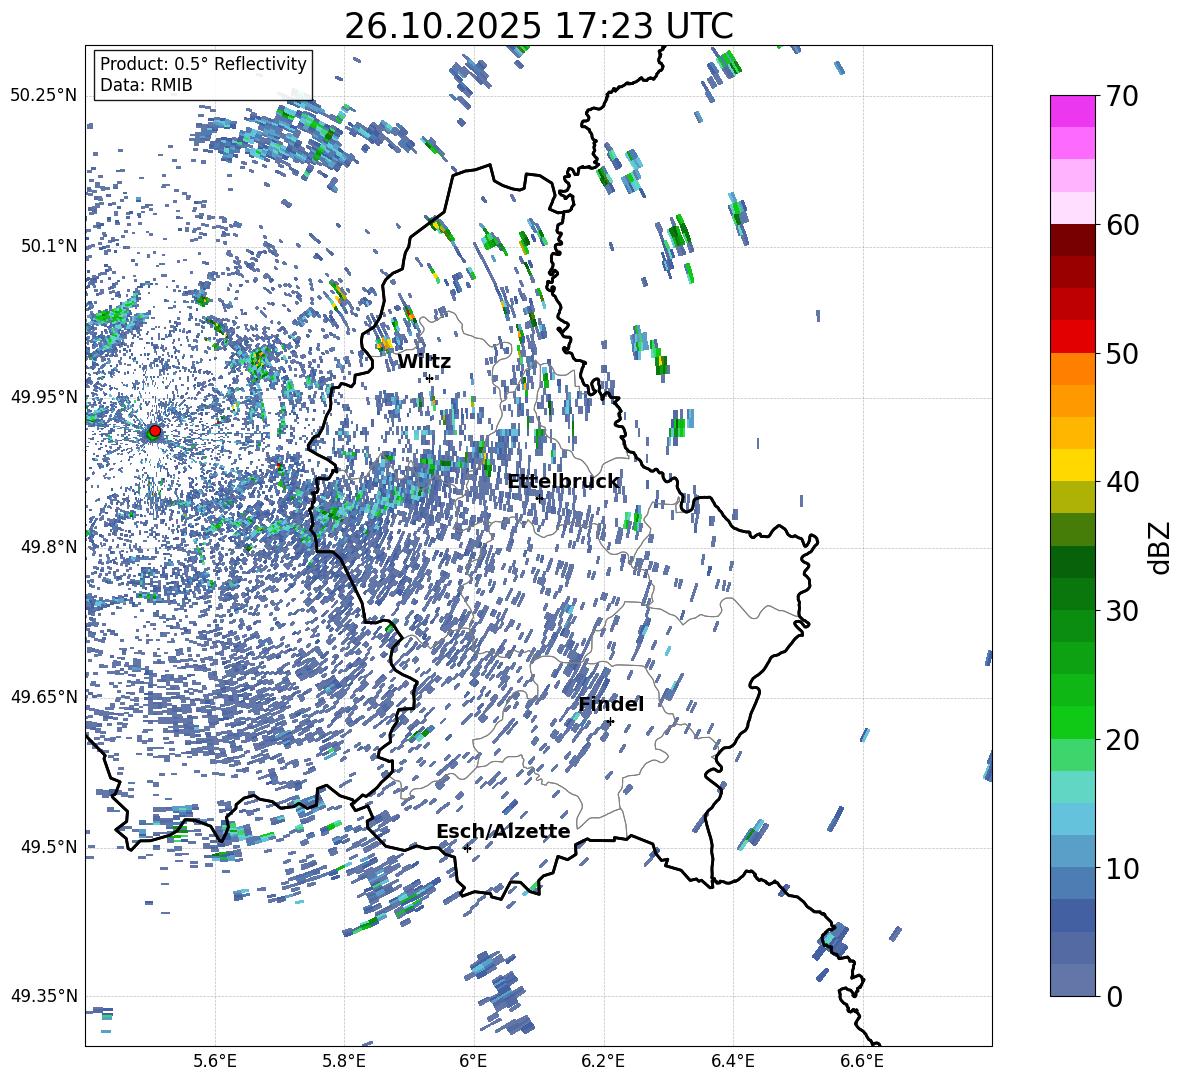Click the Product 0.5° Reflectivity info box
Screen dimensions: 1184x1081
203,74
